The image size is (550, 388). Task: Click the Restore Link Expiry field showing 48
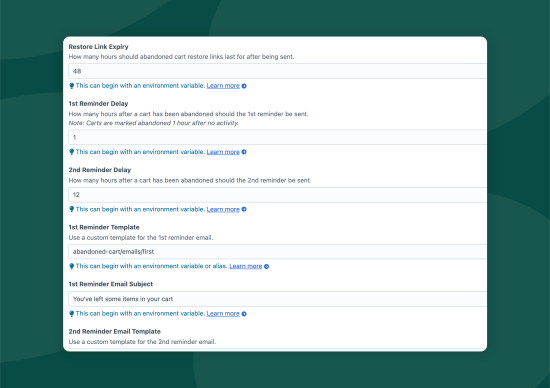[x=277, y=71]
